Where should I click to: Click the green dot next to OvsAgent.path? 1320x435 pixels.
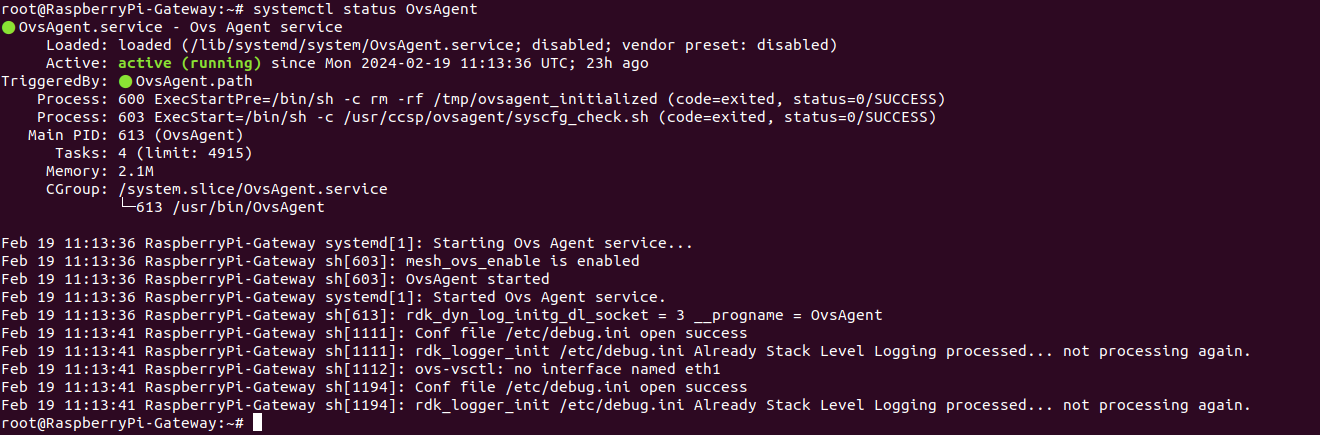coord(125,81)
